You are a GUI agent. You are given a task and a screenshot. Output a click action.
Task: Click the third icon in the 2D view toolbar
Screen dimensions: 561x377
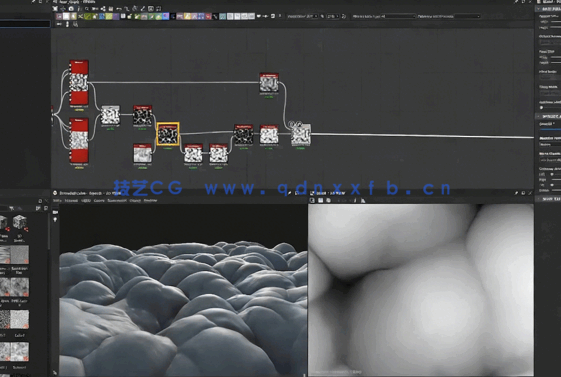(328, 200)
